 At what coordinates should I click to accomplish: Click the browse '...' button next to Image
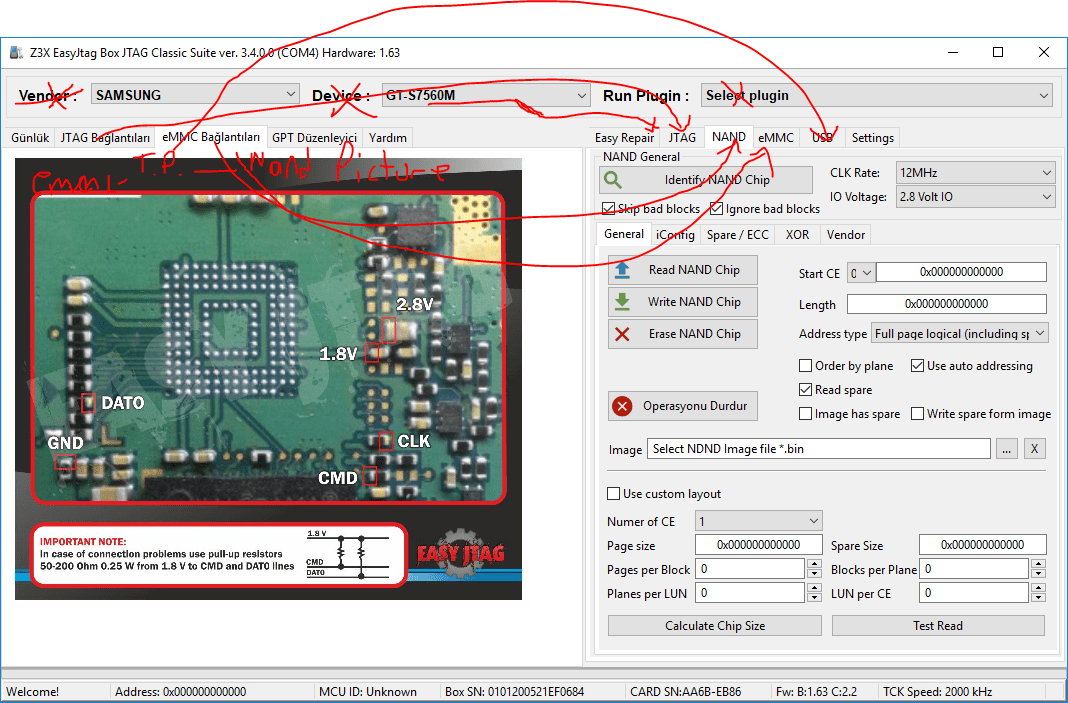pos(1007,449)
